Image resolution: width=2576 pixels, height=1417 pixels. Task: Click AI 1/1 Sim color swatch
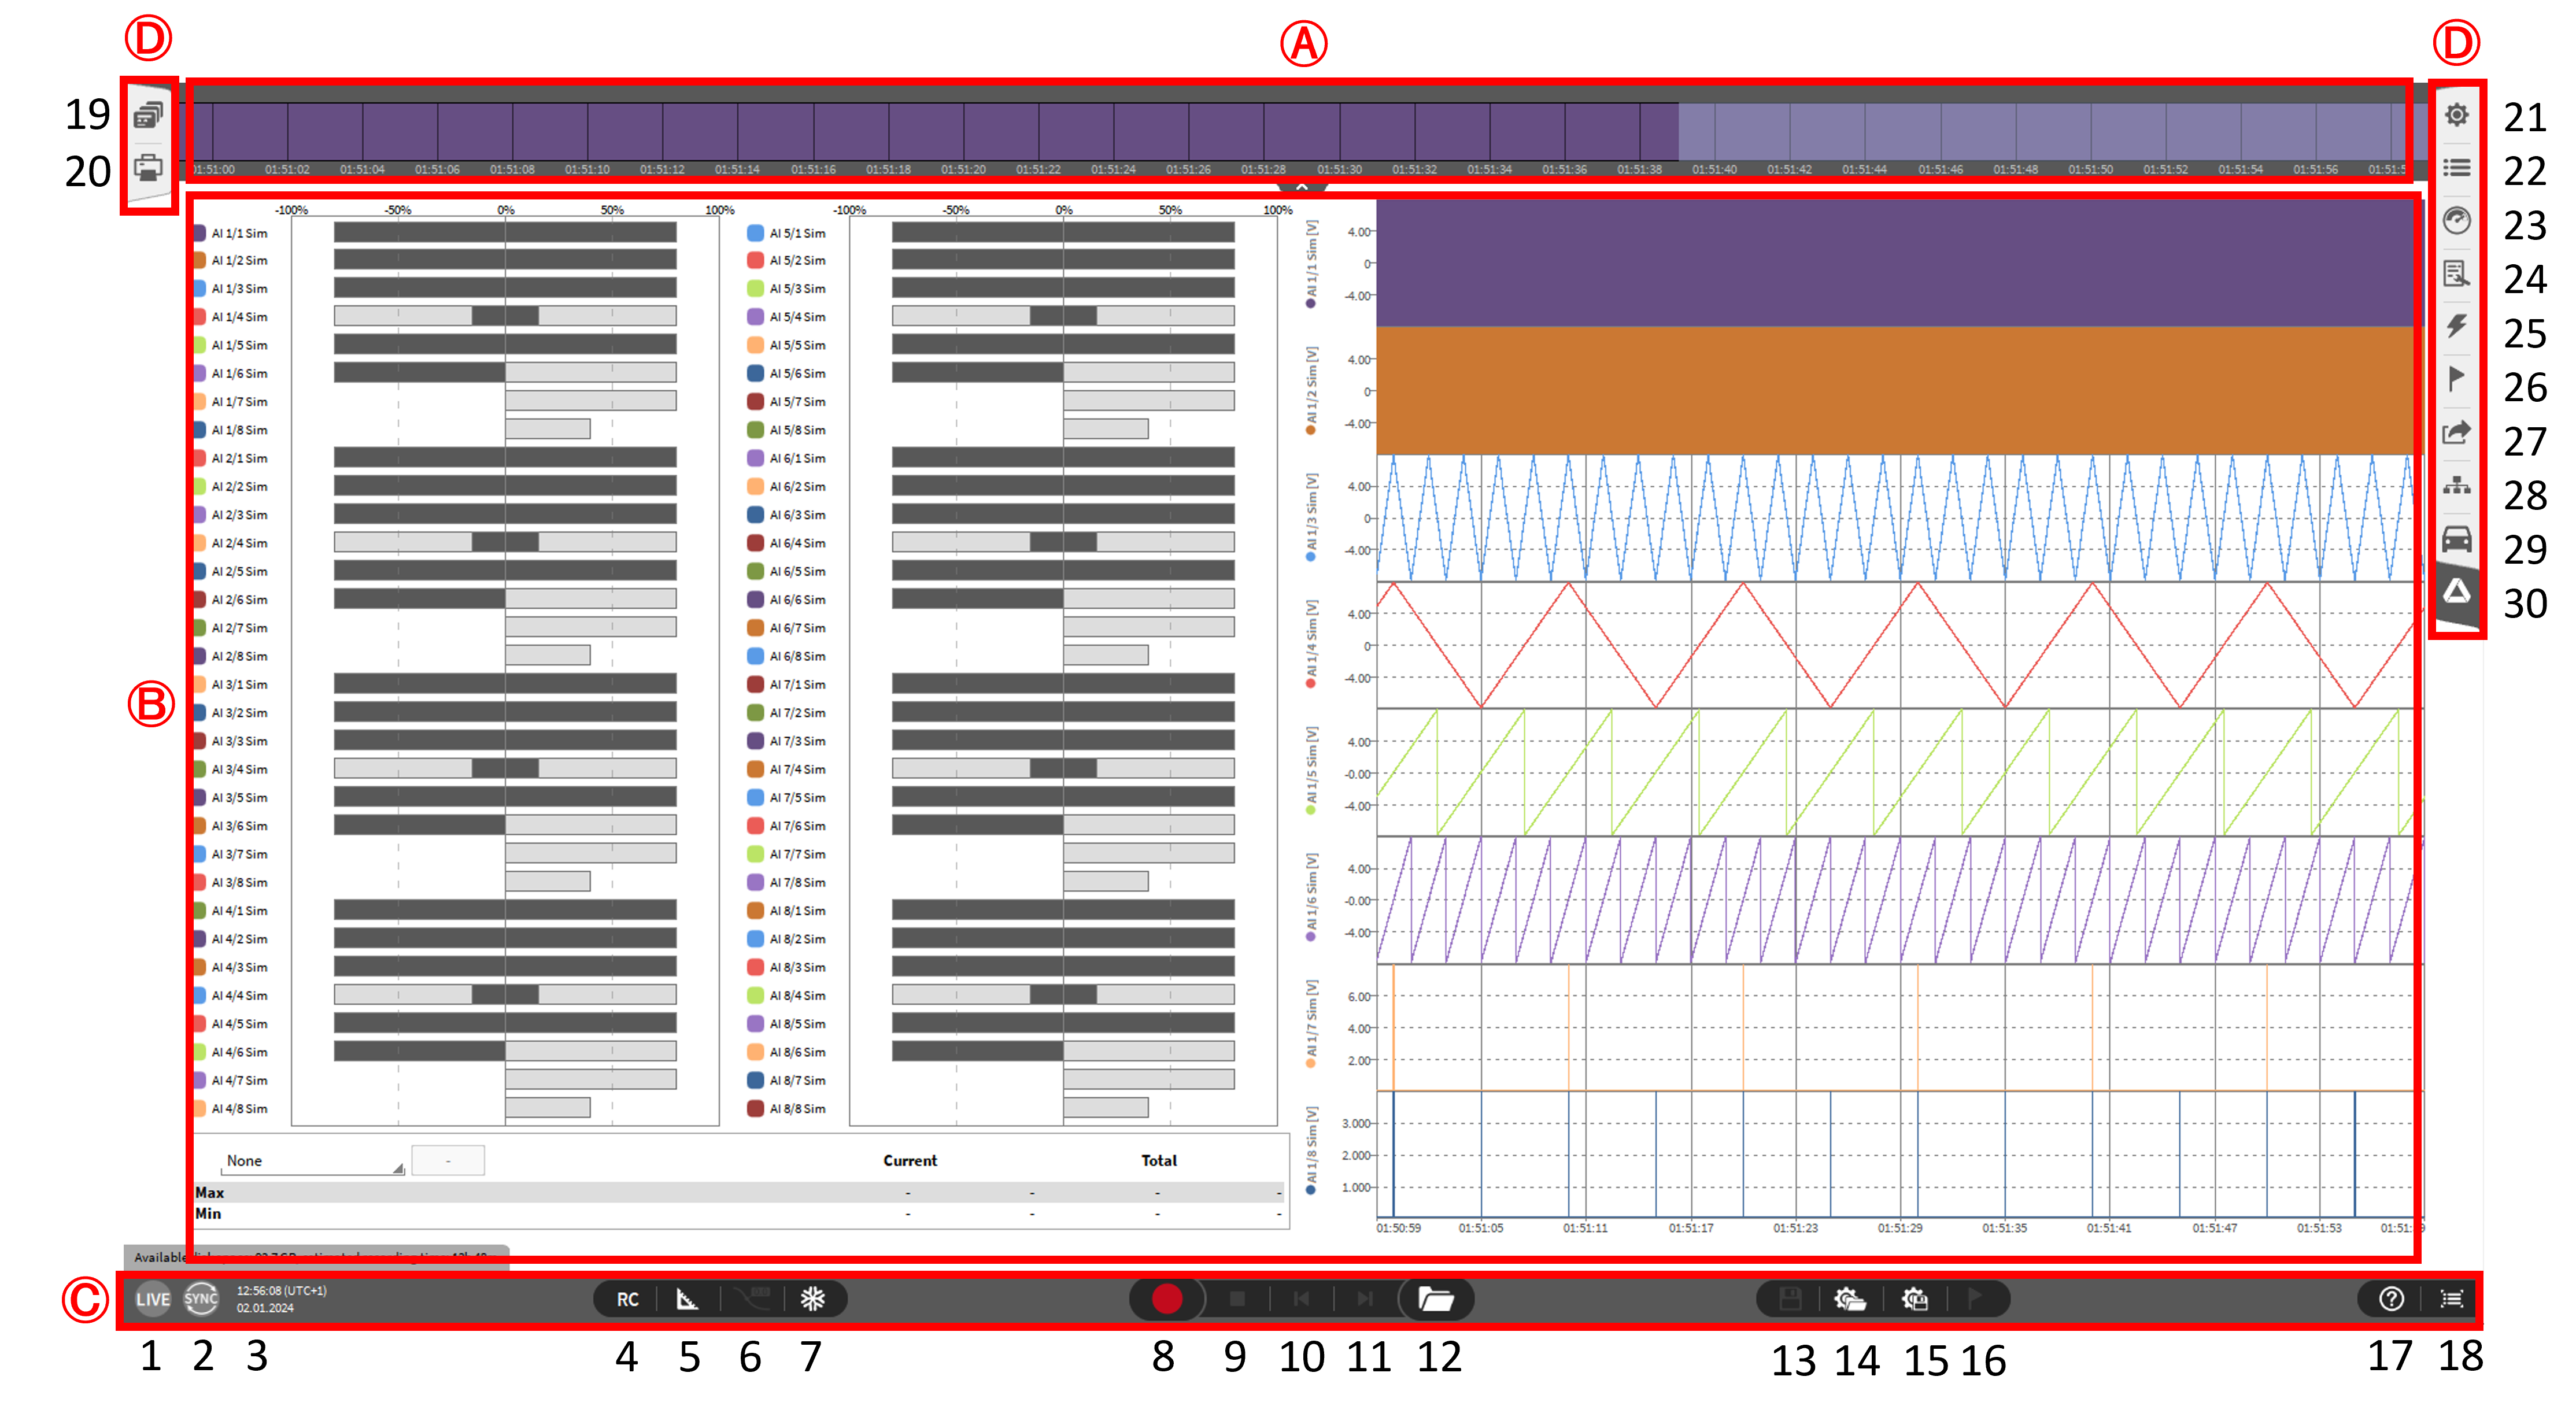[199, 233]
